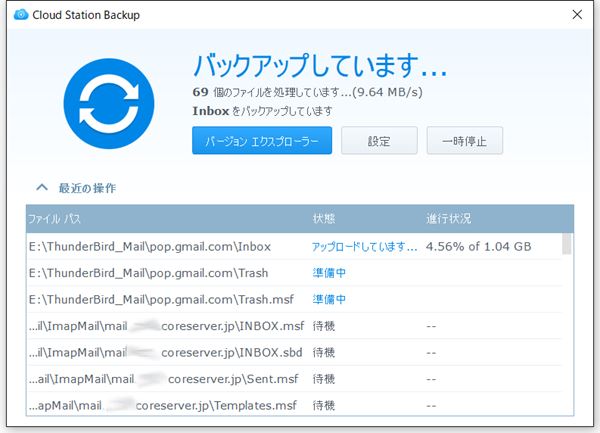Click the 状態 column header

coord(324,218)
